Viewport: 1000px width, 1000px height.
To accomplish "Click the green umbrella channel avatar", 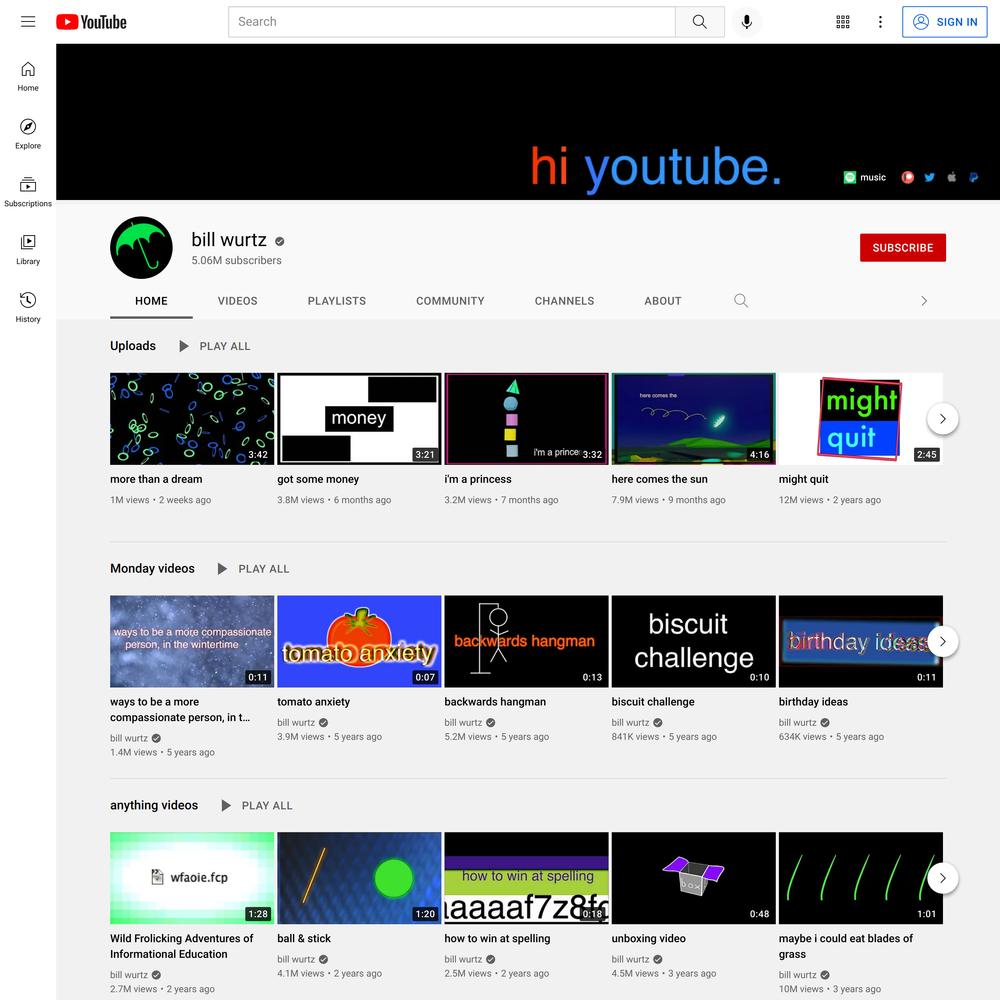I will click(142, 247).
